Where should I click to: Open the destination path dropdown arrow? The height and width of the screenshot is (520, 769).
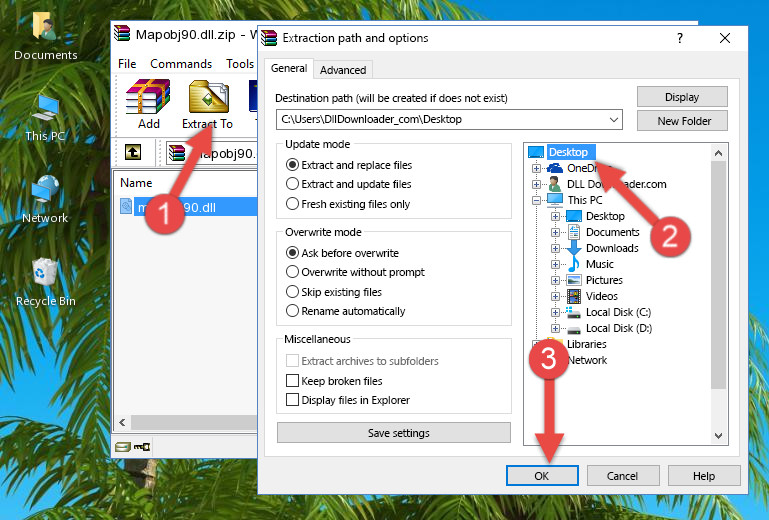point(614,119)
